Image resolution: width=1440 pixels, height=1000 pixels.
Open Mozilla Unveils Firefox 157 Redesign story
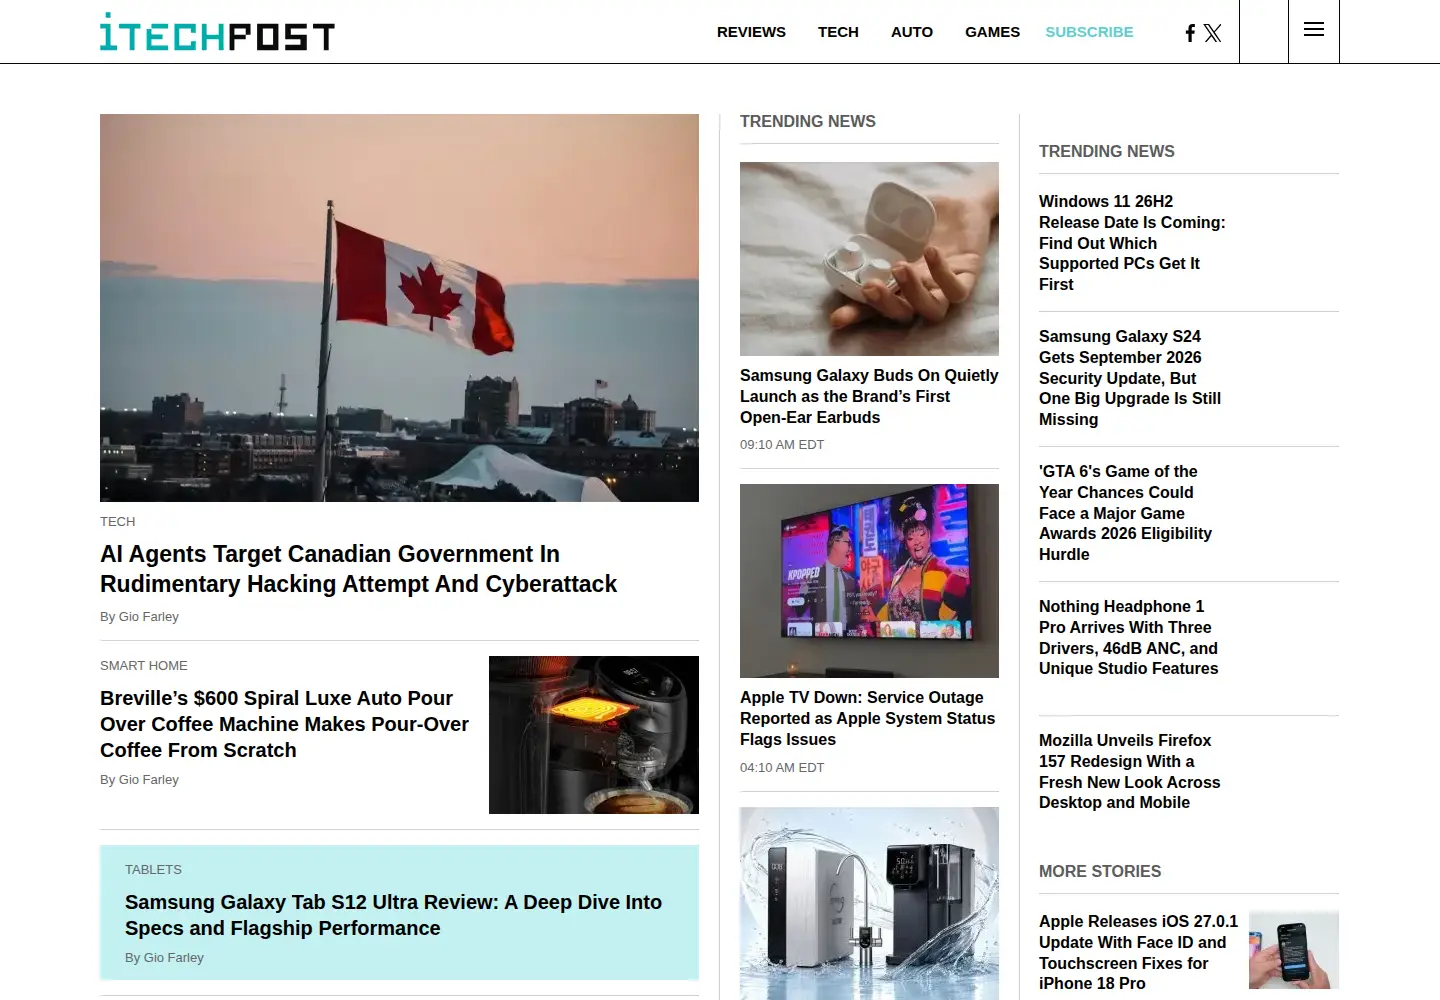(x=1129, y=771)
